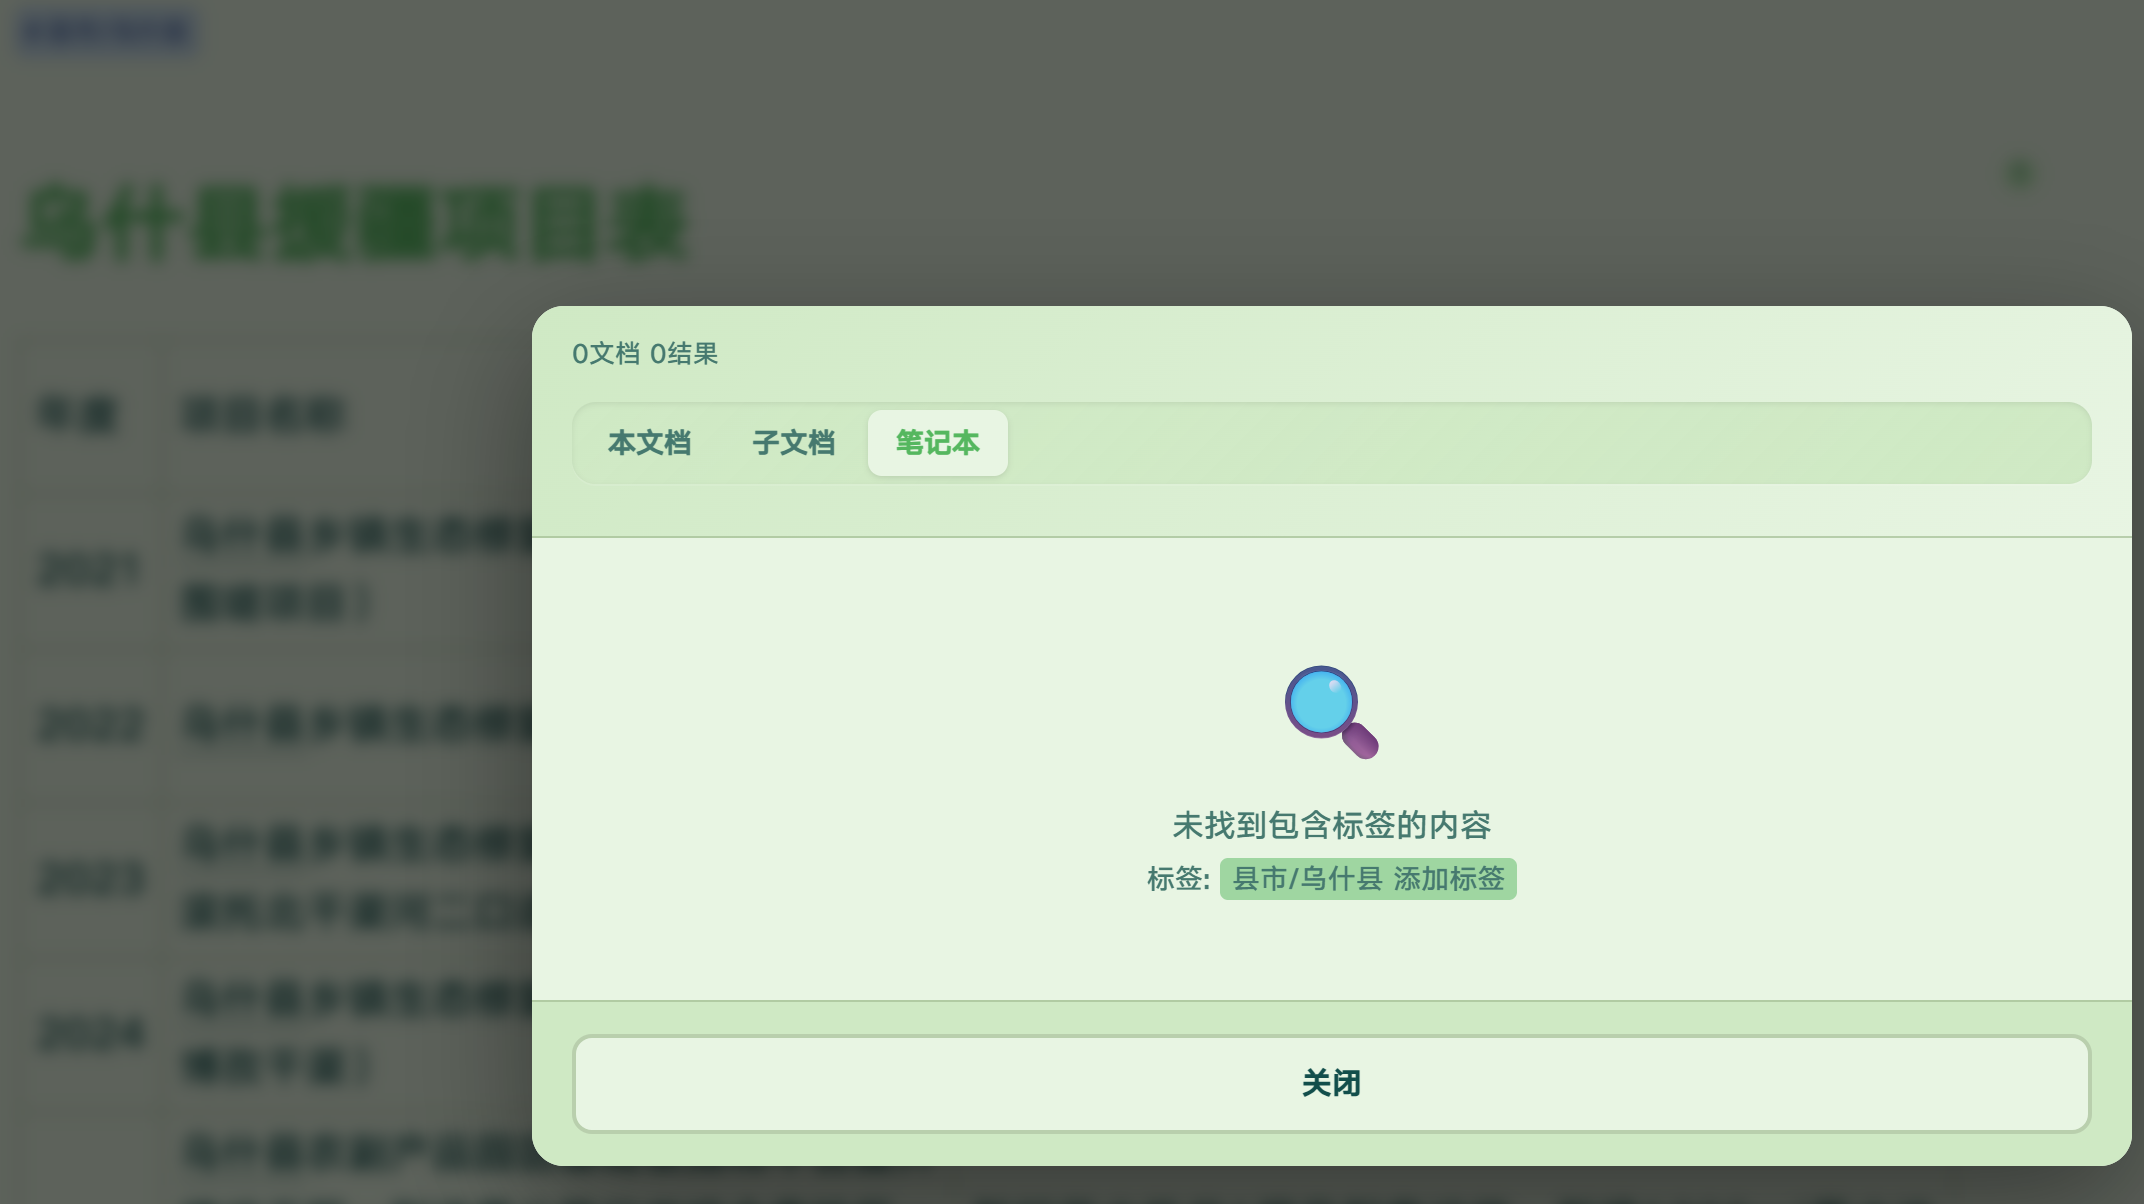Click the blurred 2021 year cell
The image size is (2144, 1204).
click(x=89, y=570)
